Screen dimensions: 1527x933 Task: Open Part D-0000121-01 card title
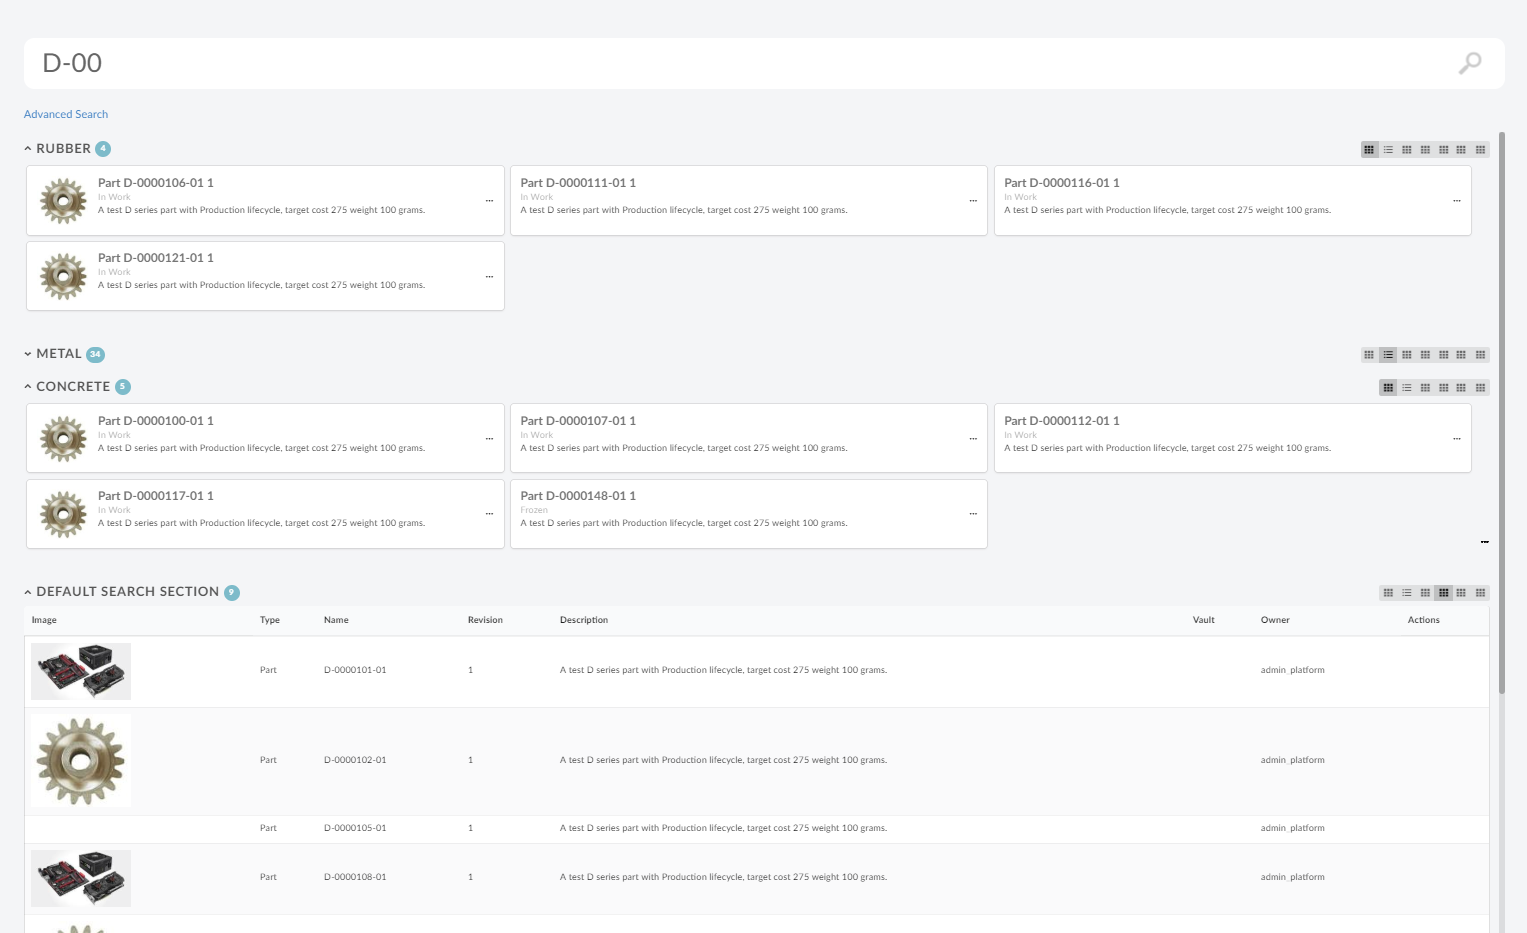155,258
